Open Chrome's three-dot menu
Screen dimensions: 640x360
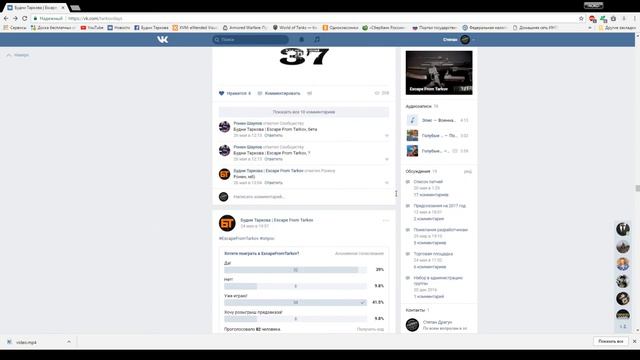pyautogui.click(x=634, y=18)
